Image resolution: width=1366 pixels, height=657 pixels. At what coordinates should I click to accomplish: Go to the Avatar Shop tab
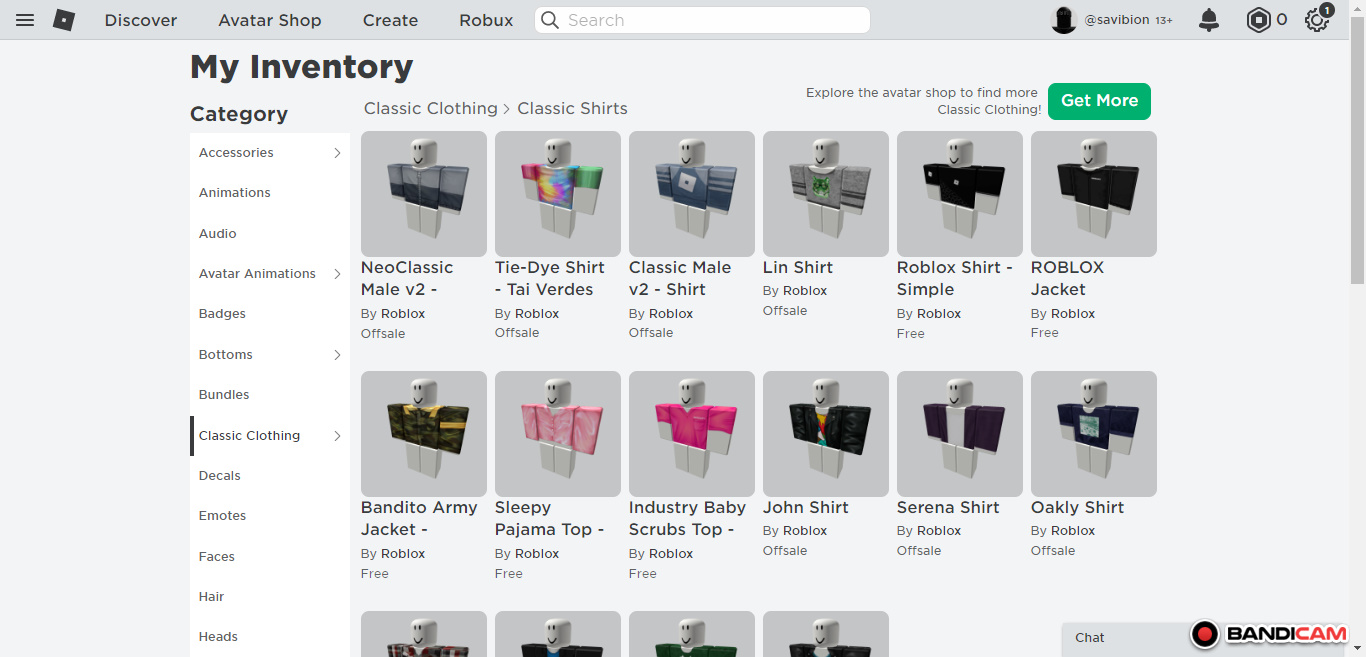click(x=270, y=20)
